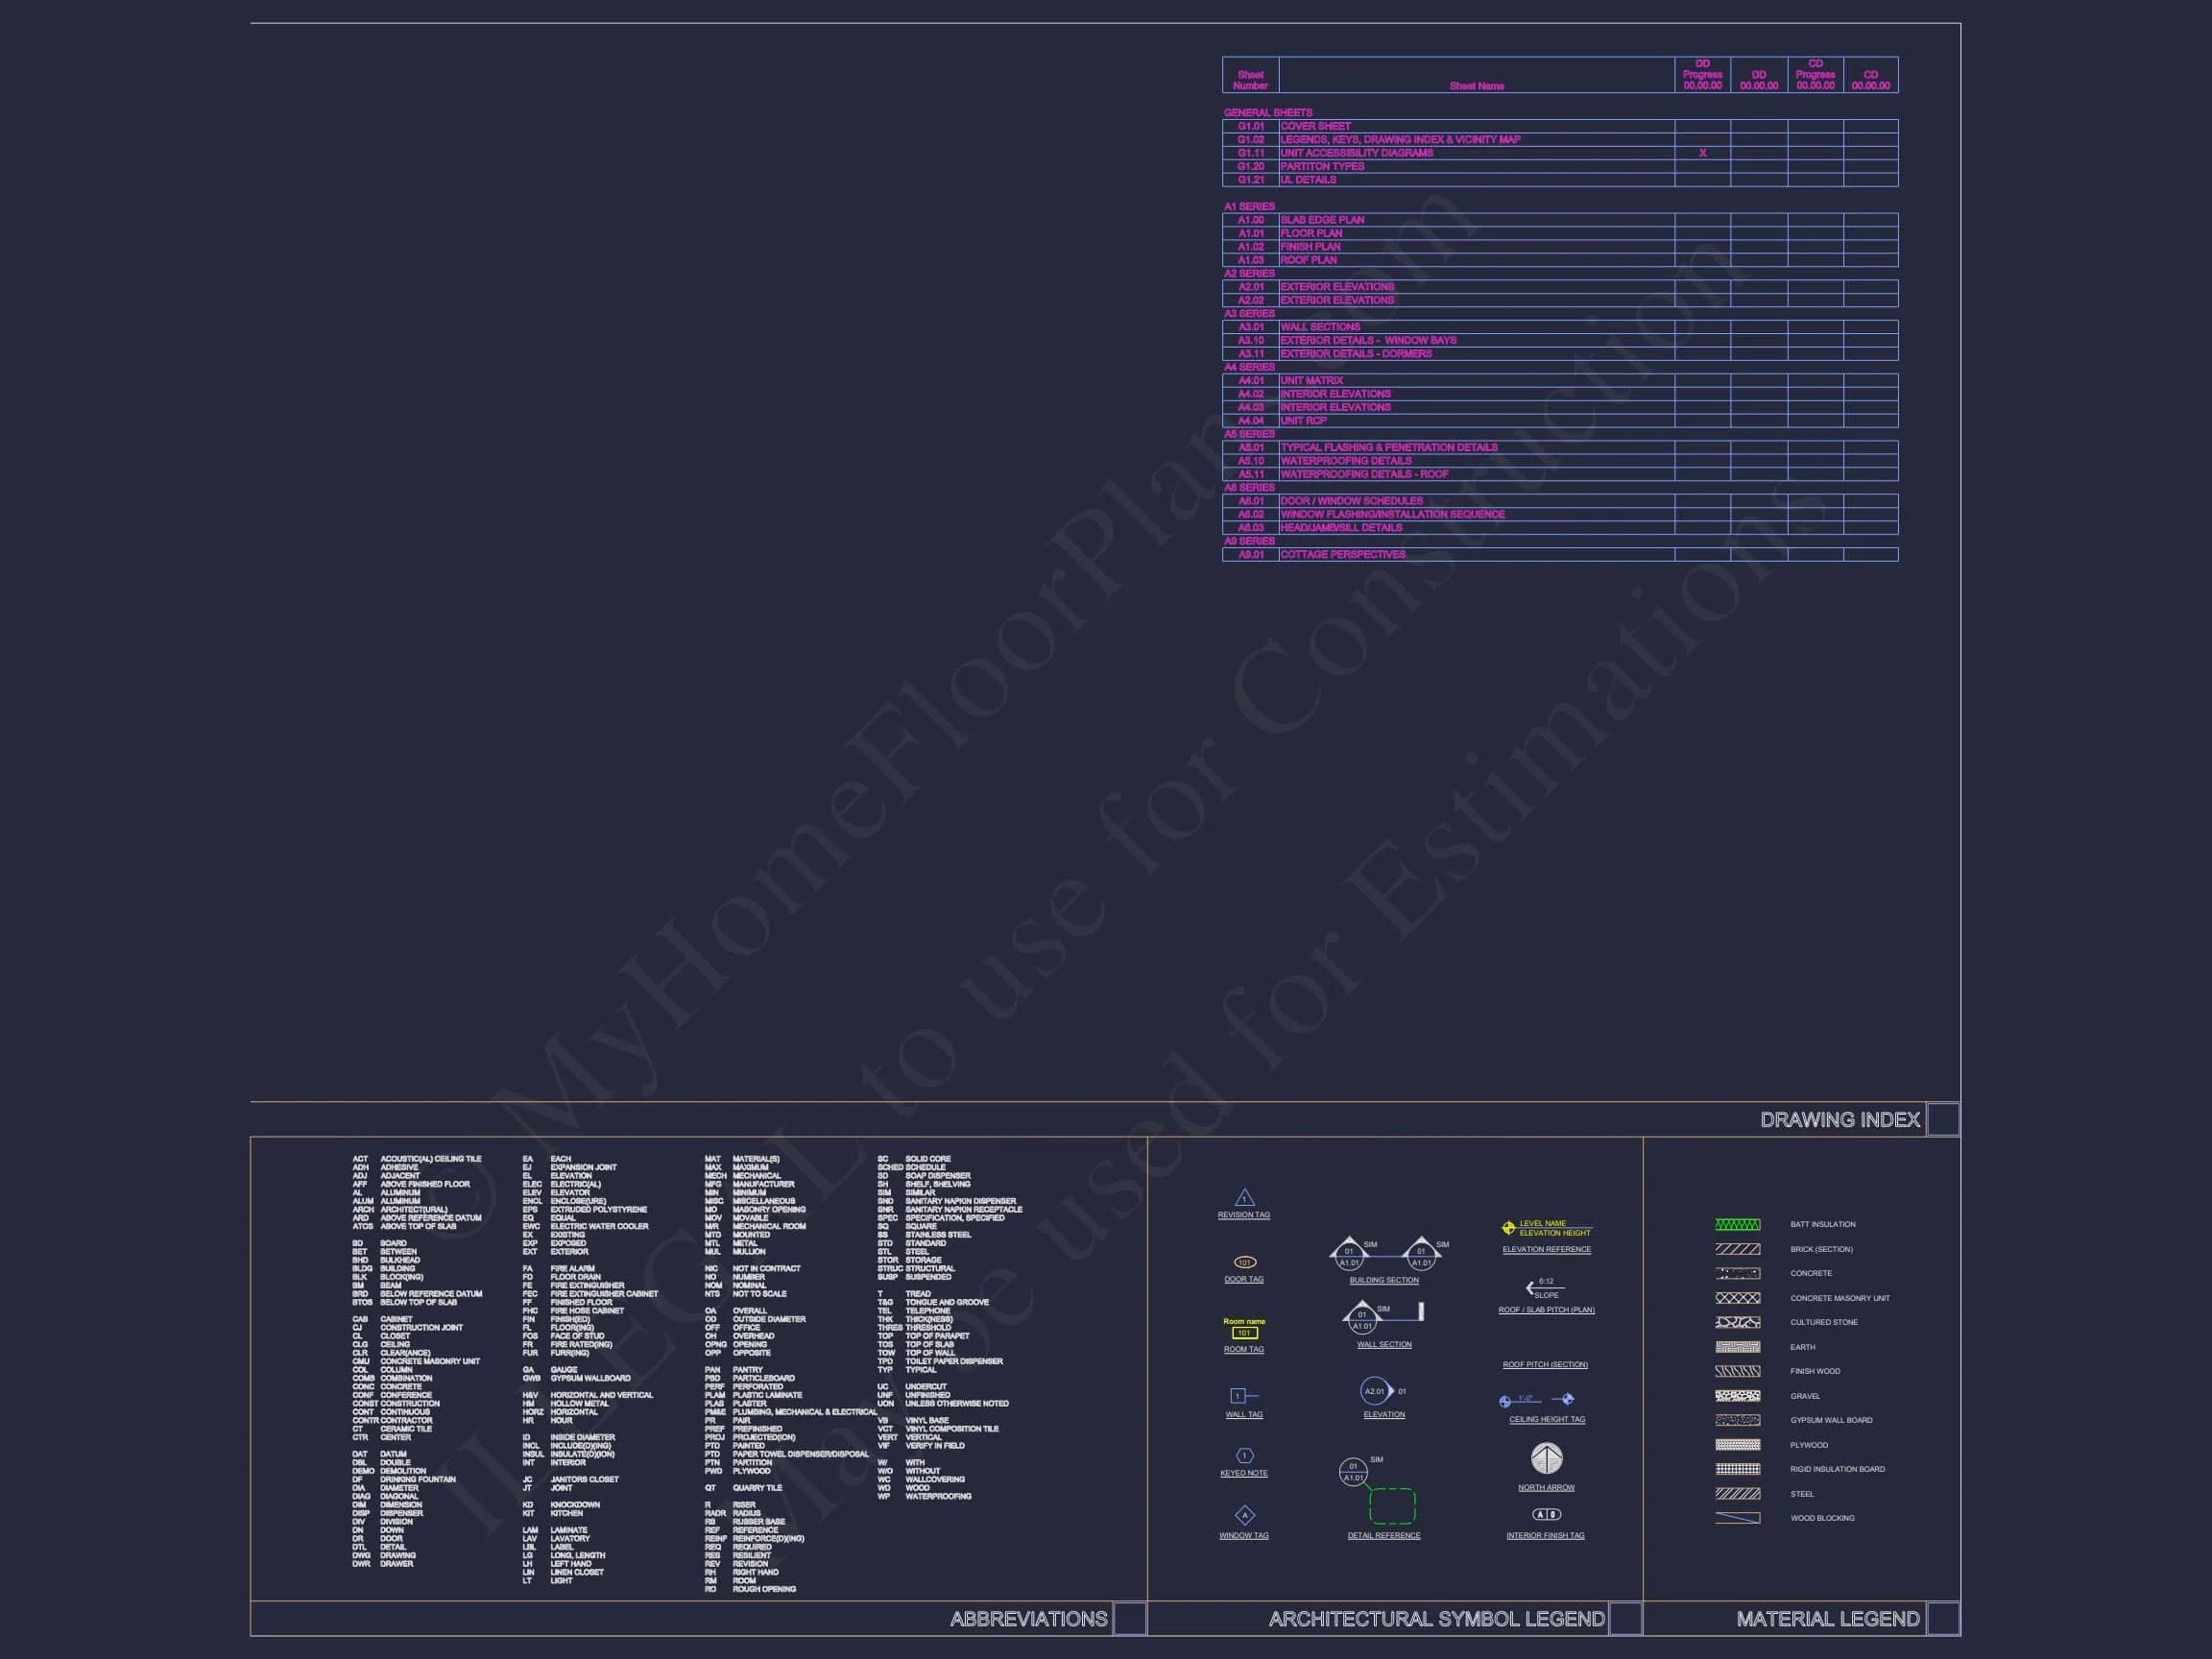Click the yellow Room Tag 101 box

point(1244,1333)
